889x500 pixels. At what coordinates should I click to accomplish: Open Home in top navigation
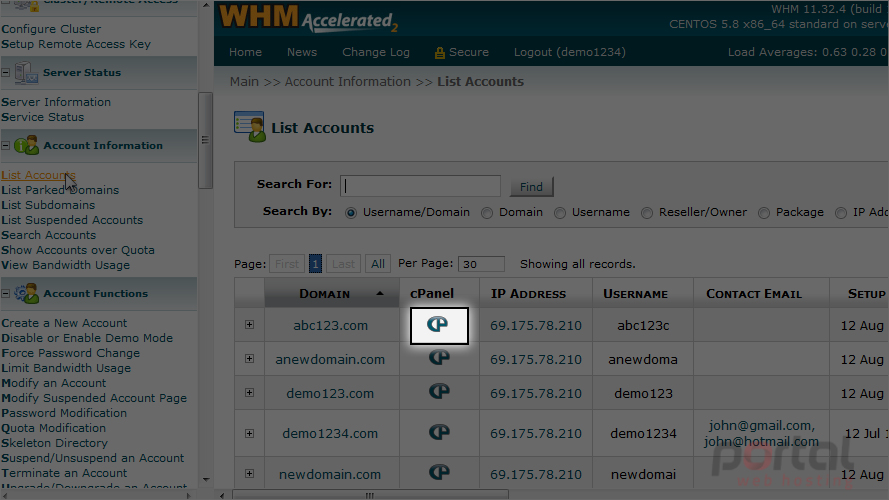click(x=245, y=52)
